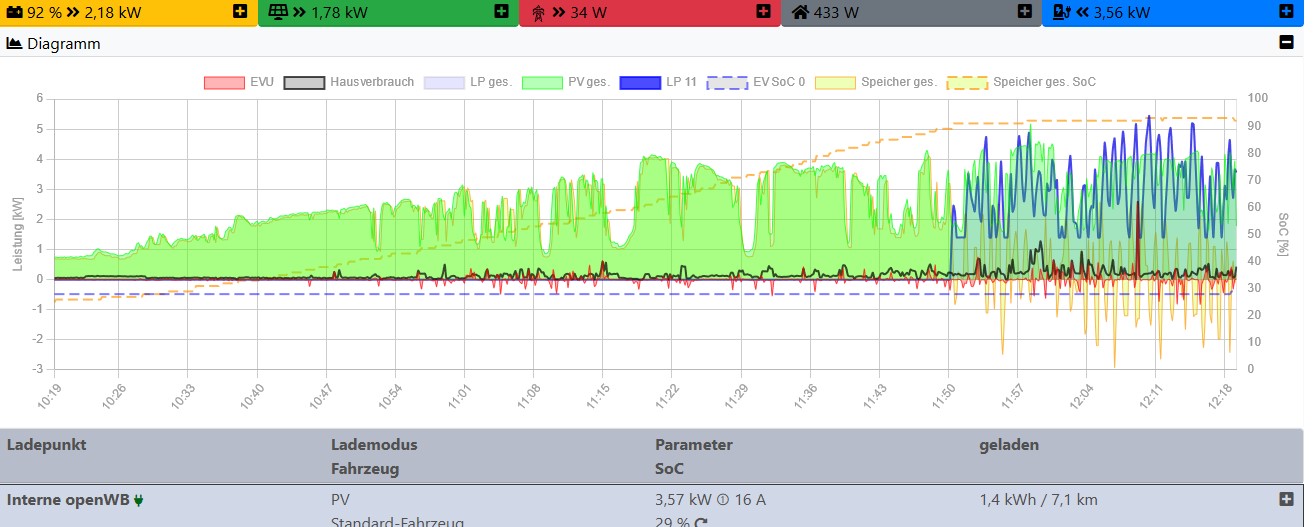Click the plus icon on house consumption card
The height and width of the screenshot is (527, 1314).
pyautogui.click(x=1024, y=12)
